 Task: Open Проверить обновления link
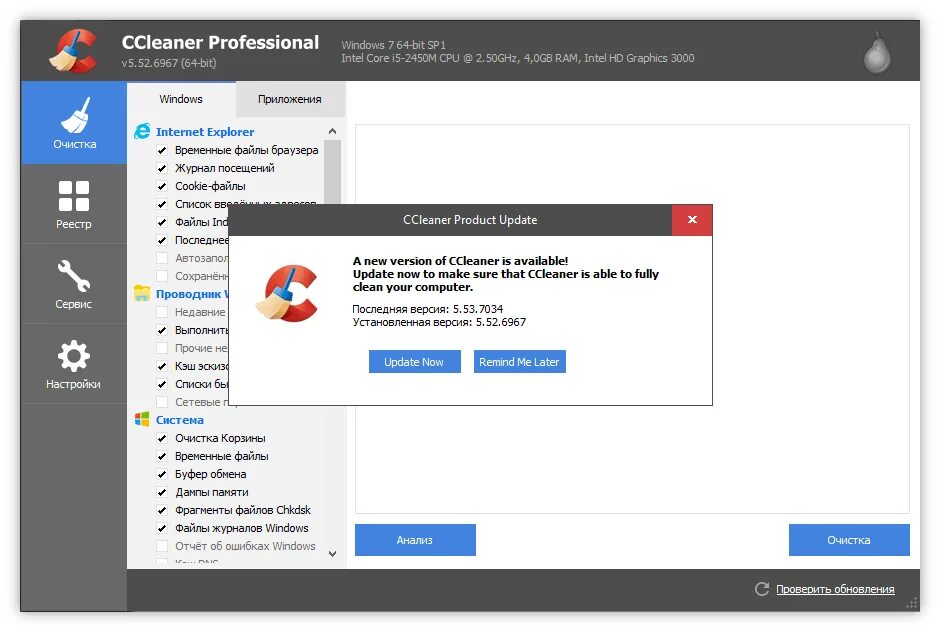(835, 589)
